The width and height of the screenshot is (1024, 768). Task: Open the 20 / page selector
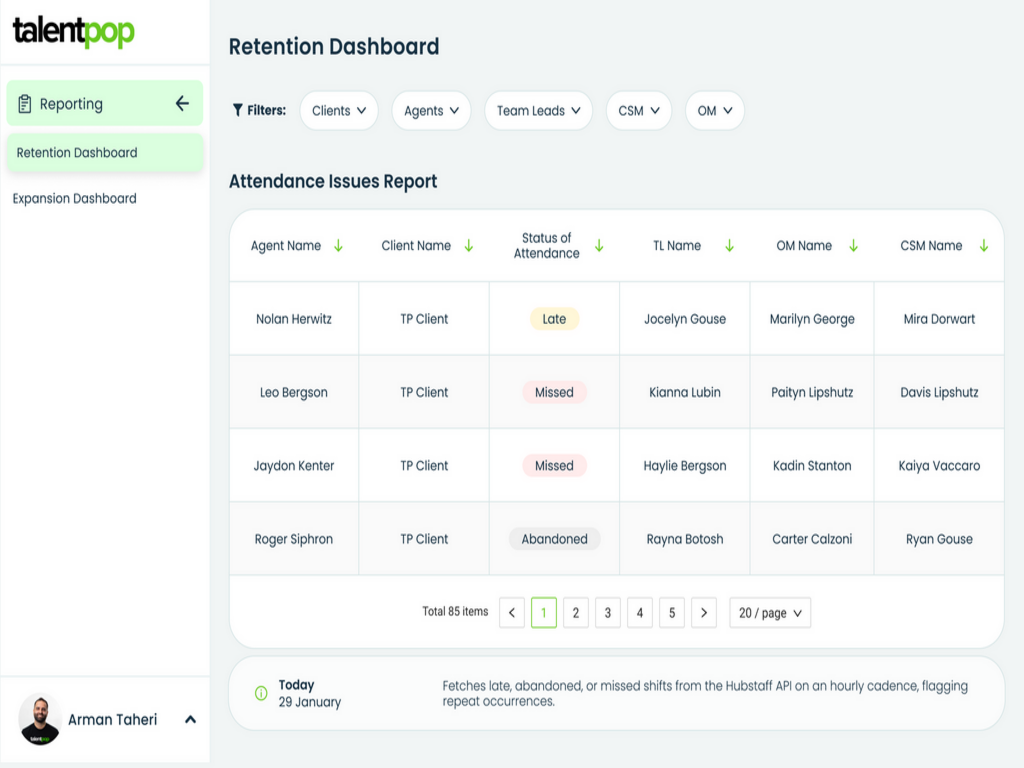(769, 612)
